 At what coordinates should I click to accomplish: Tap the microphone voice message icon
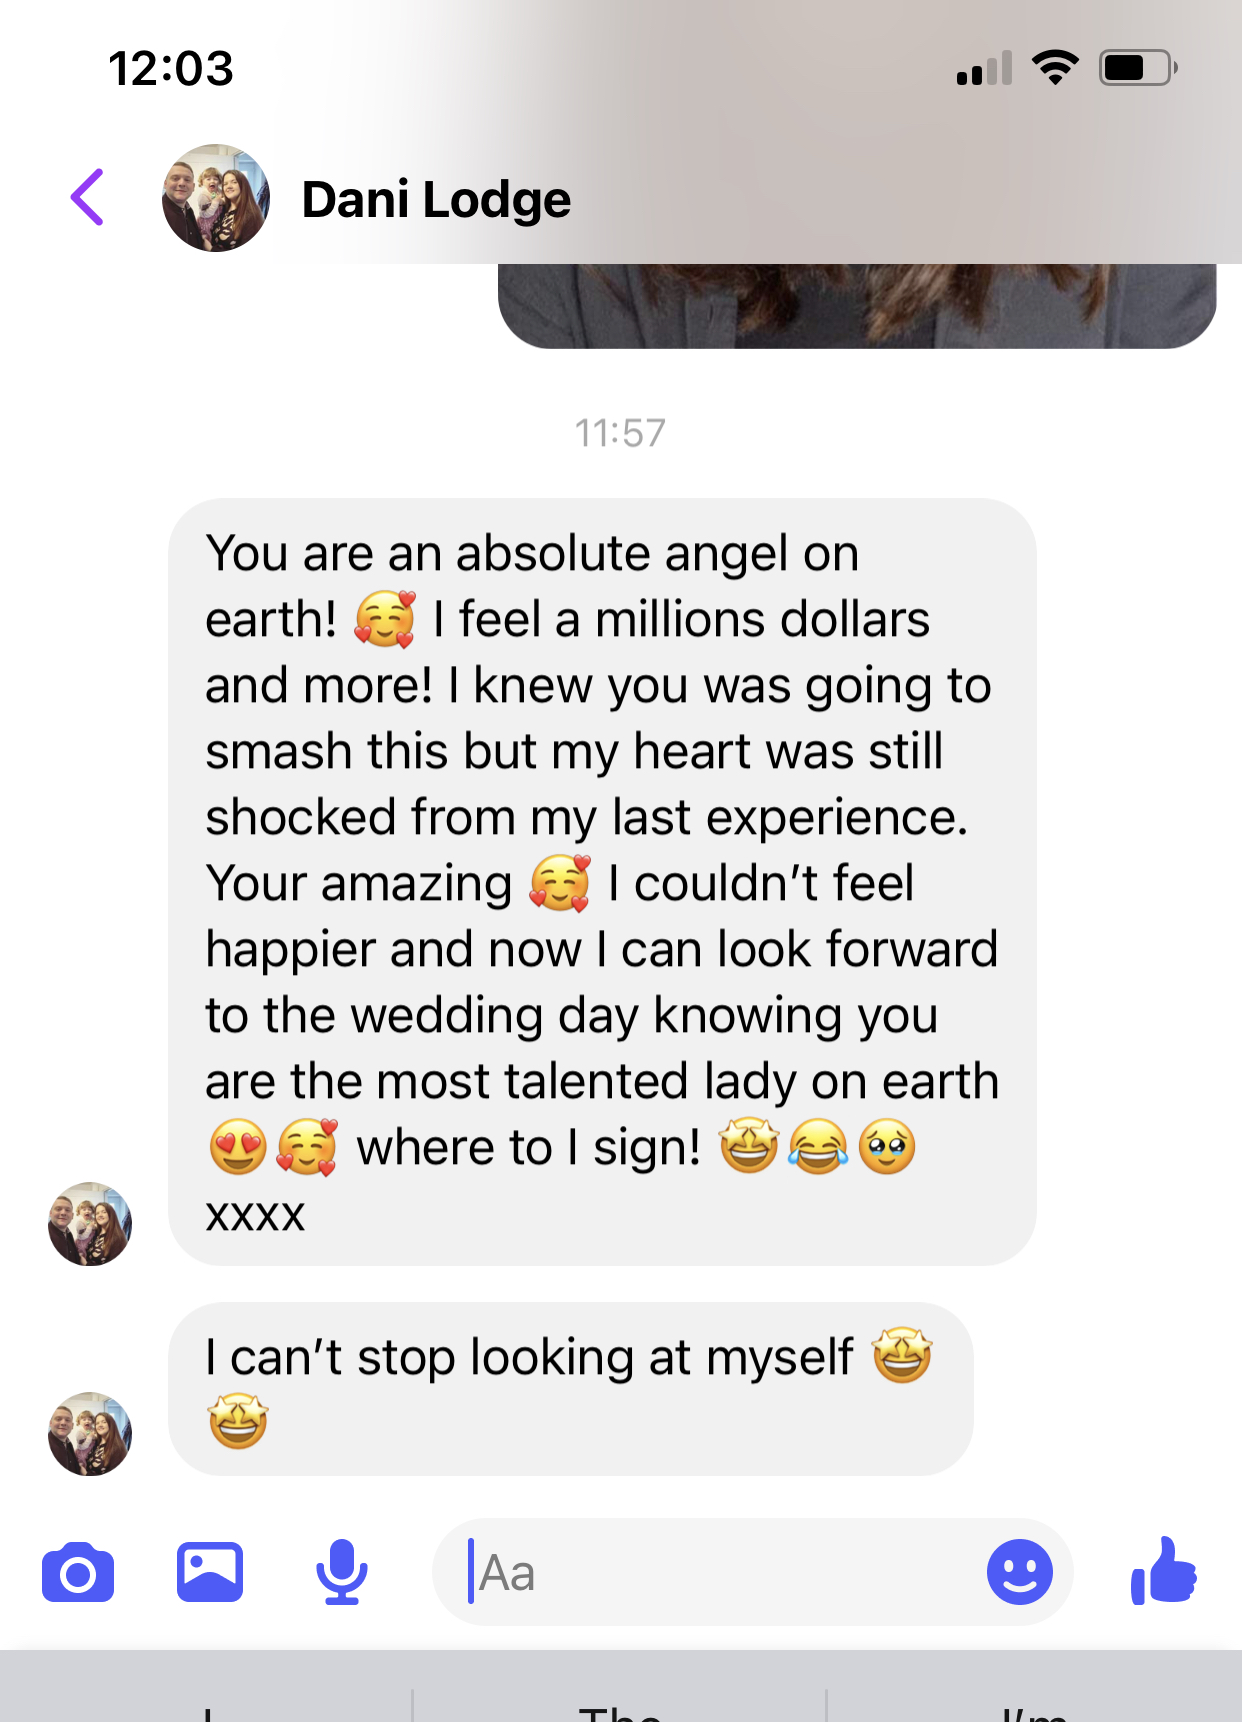click(x=342, y=1572)
